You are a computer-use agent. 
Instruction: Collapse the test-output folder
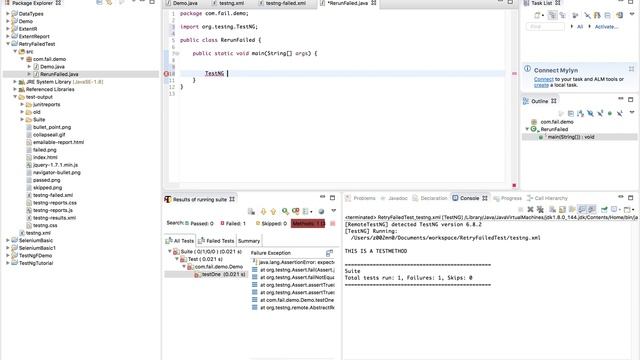[x=15, y=97]
